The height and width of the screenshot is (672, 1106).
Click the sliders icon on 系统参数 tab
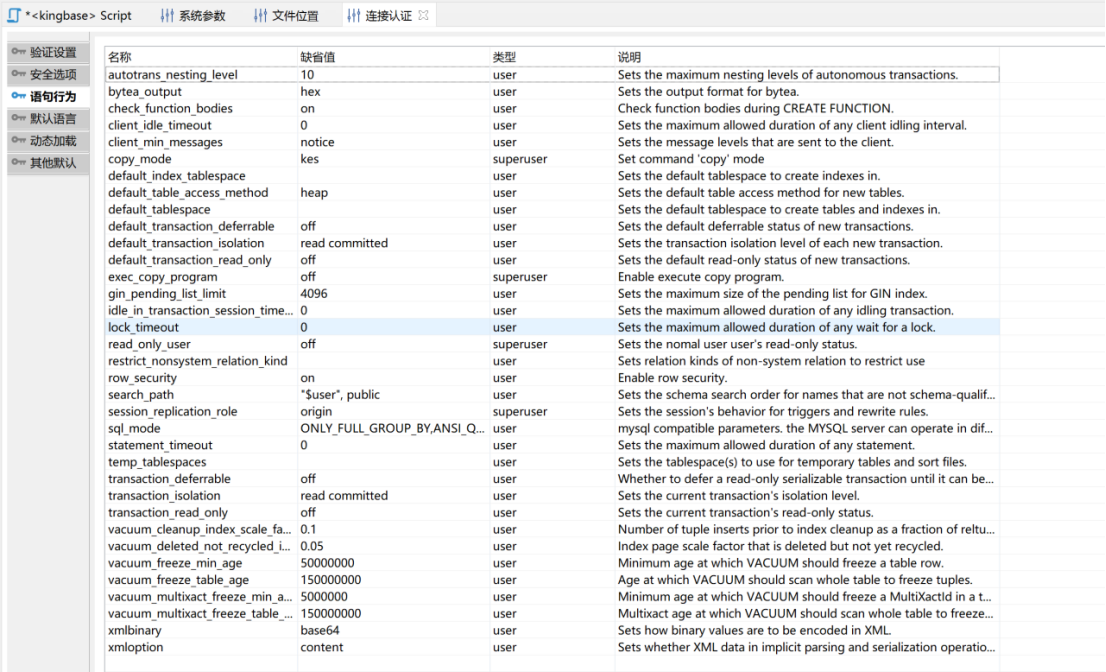click(167, 16)
